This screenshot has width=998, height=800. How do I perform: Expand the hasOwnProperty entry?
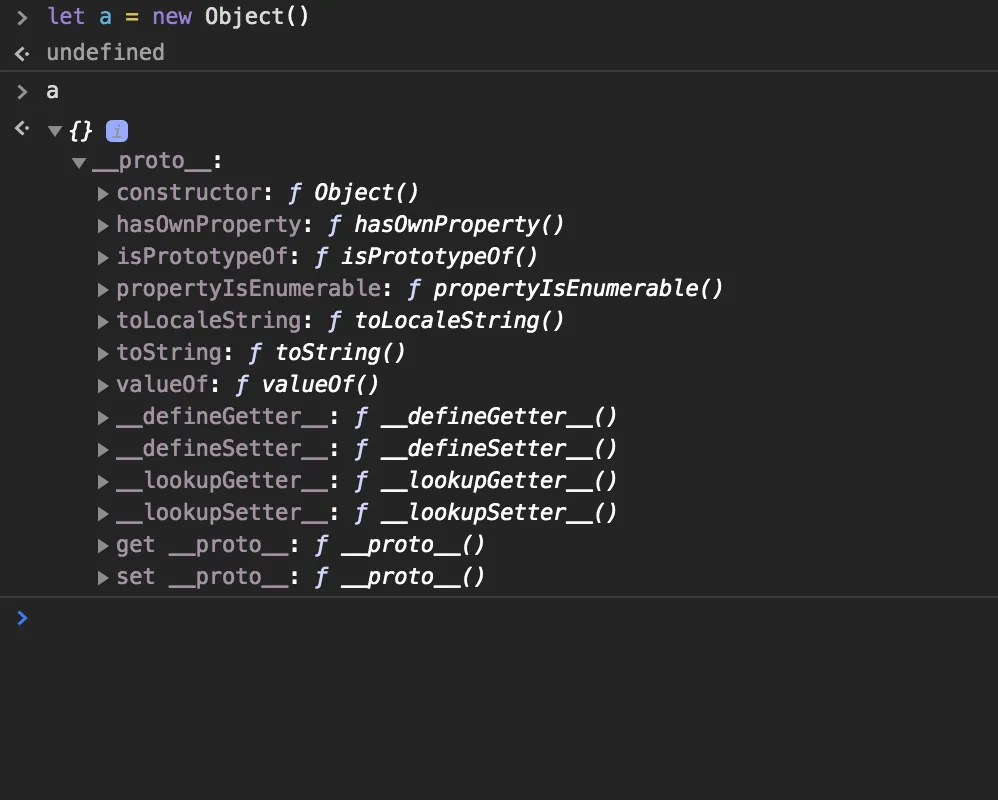pyautogui.click(x=104, y=226)
